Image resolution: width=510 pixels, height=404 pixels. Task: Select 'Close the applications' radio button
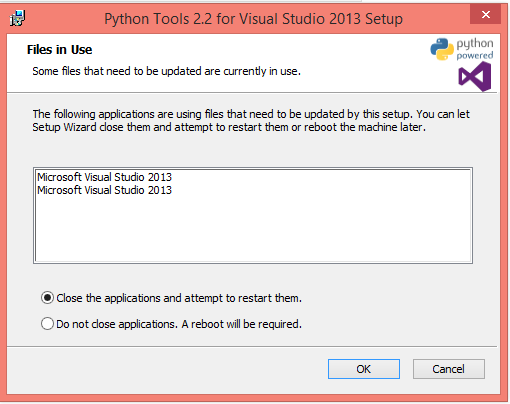tap(47, 298)
